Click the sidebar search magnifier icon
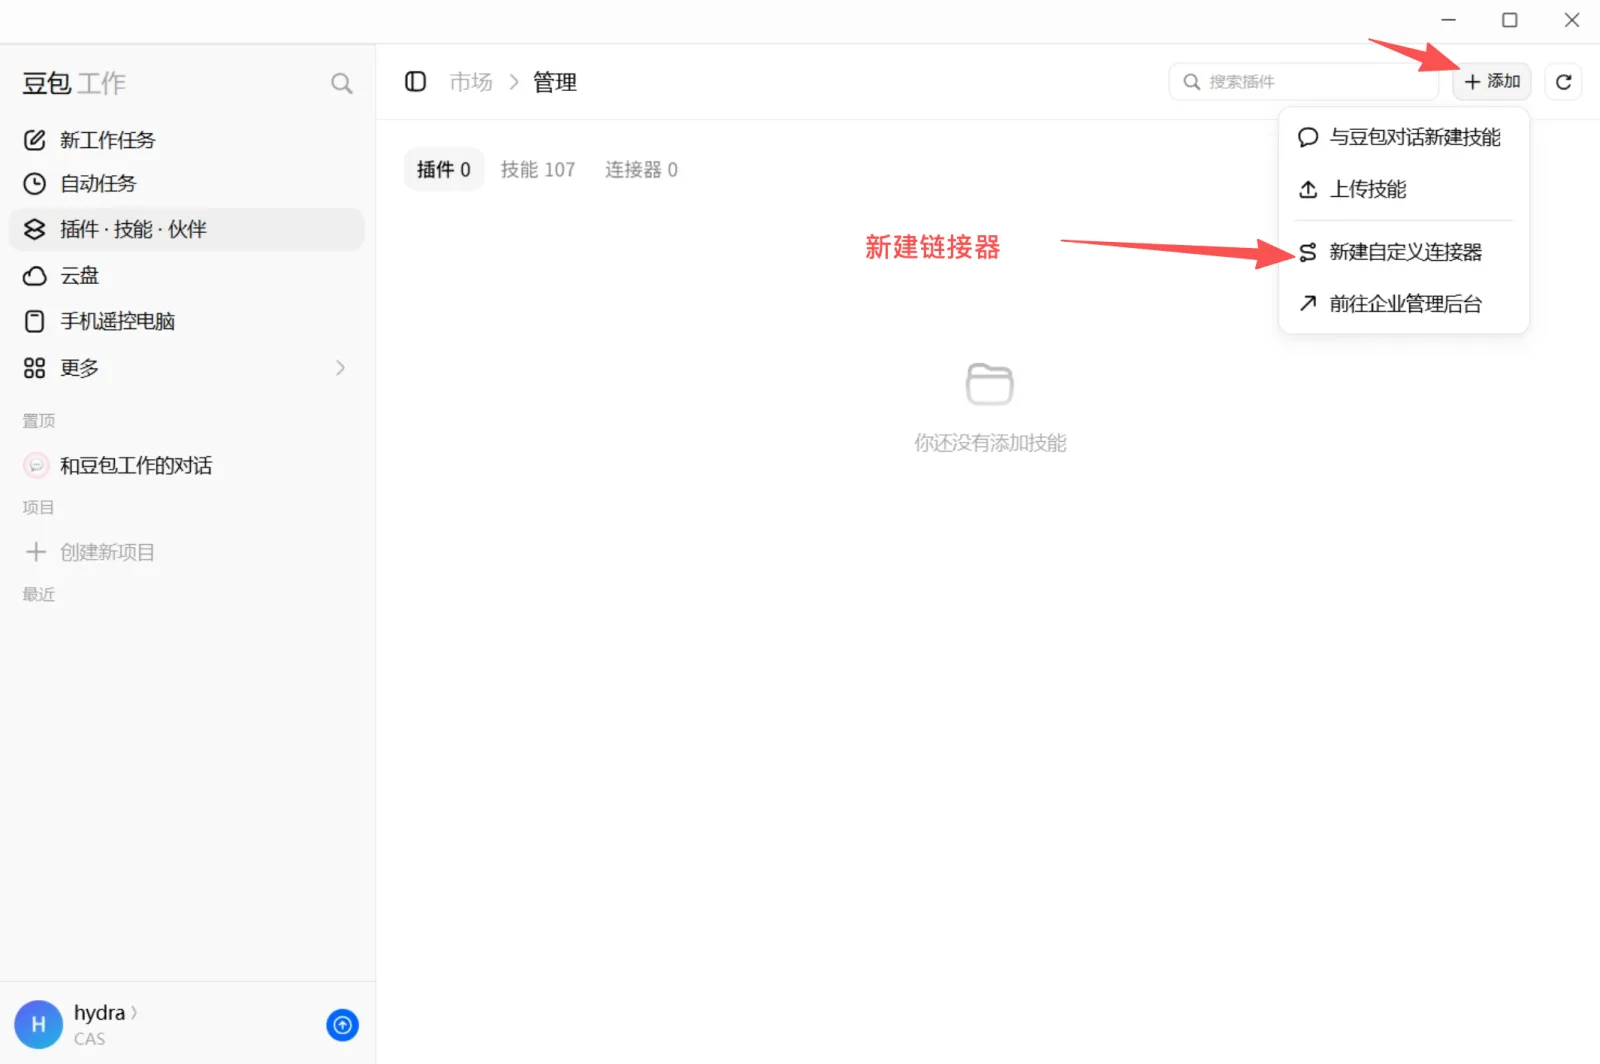 pyautogui.click(x=342, y=83)
